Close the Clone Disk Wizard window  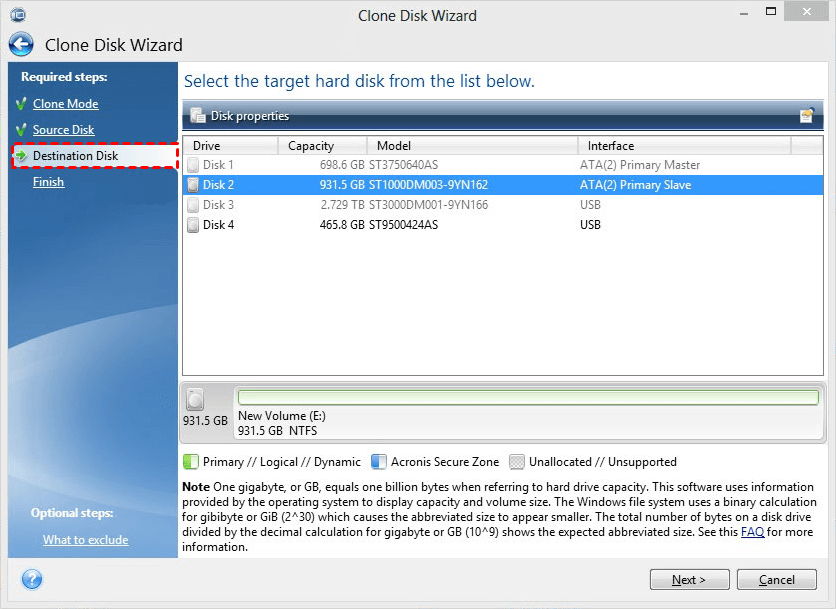[807, 11]
